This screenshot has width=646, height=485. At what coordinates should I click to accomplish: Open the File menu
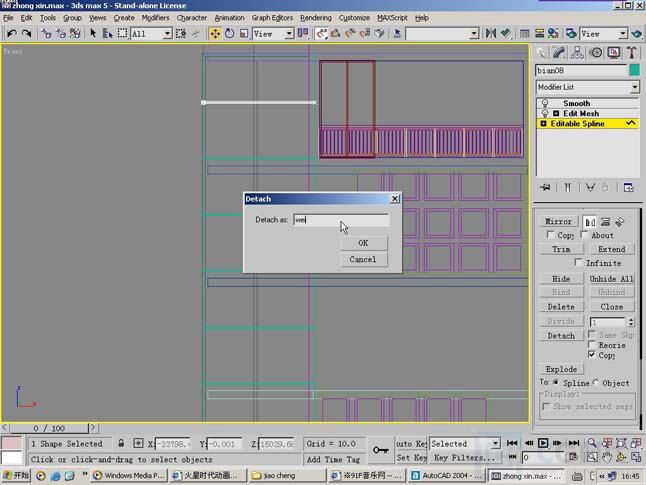point(8,18)
